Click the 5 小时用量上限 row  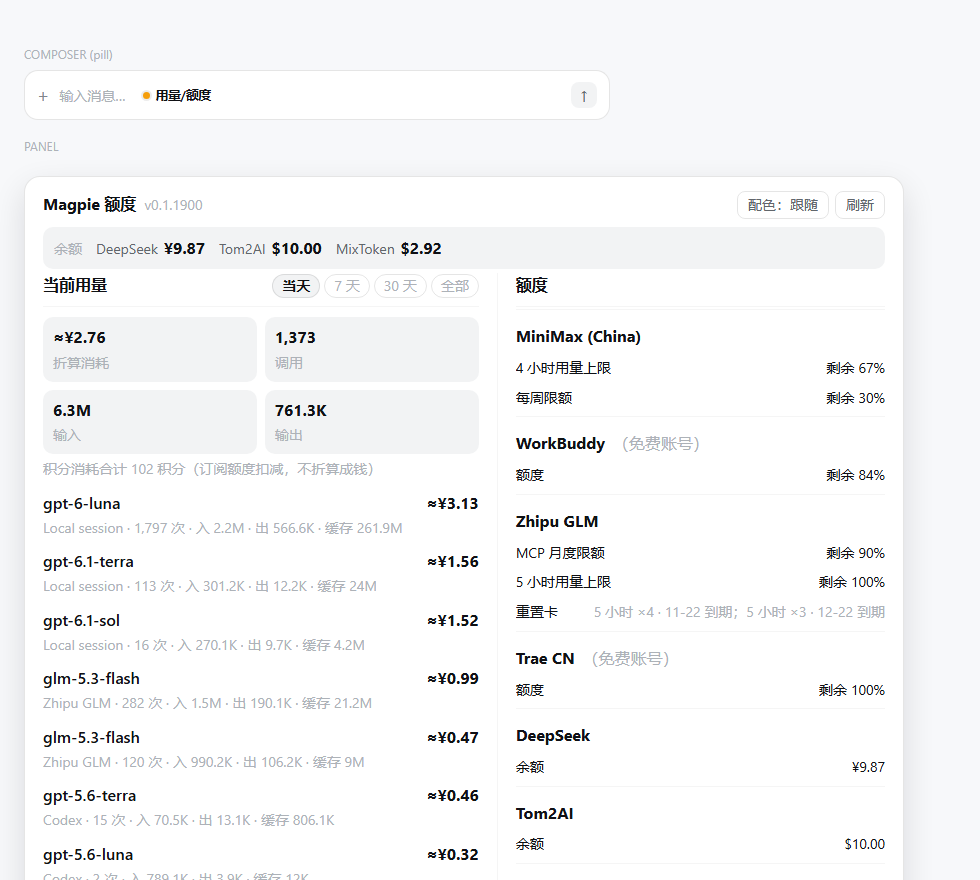[700, 582]
